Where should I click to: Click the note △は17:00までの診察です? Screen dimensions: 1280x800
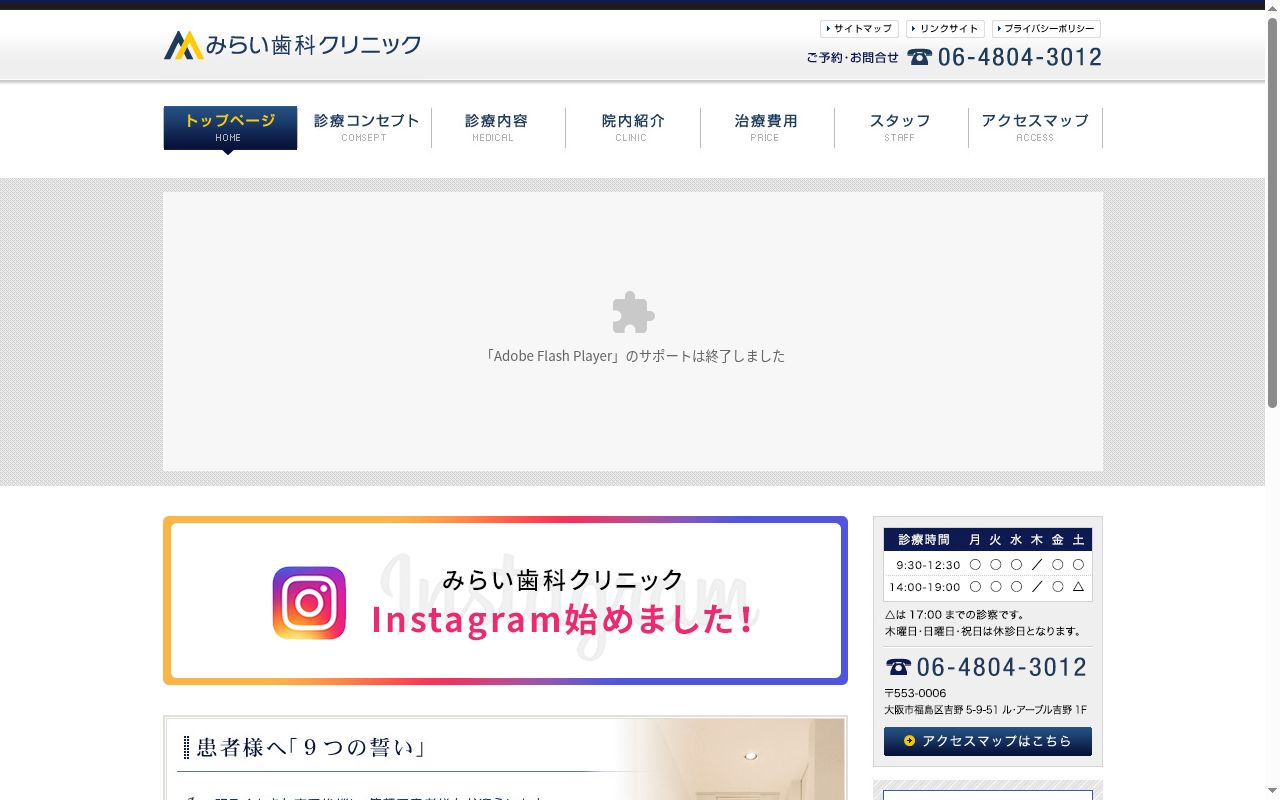(955, 614)
